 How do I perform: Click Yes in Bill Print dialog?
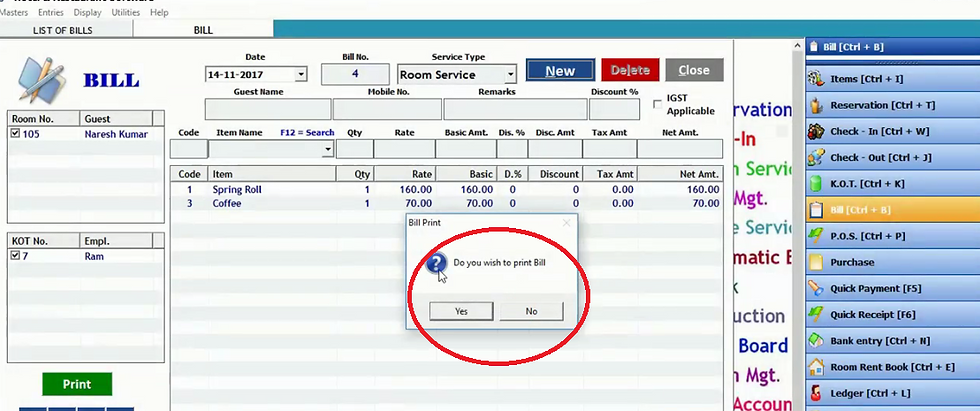(x=461, y=311)
